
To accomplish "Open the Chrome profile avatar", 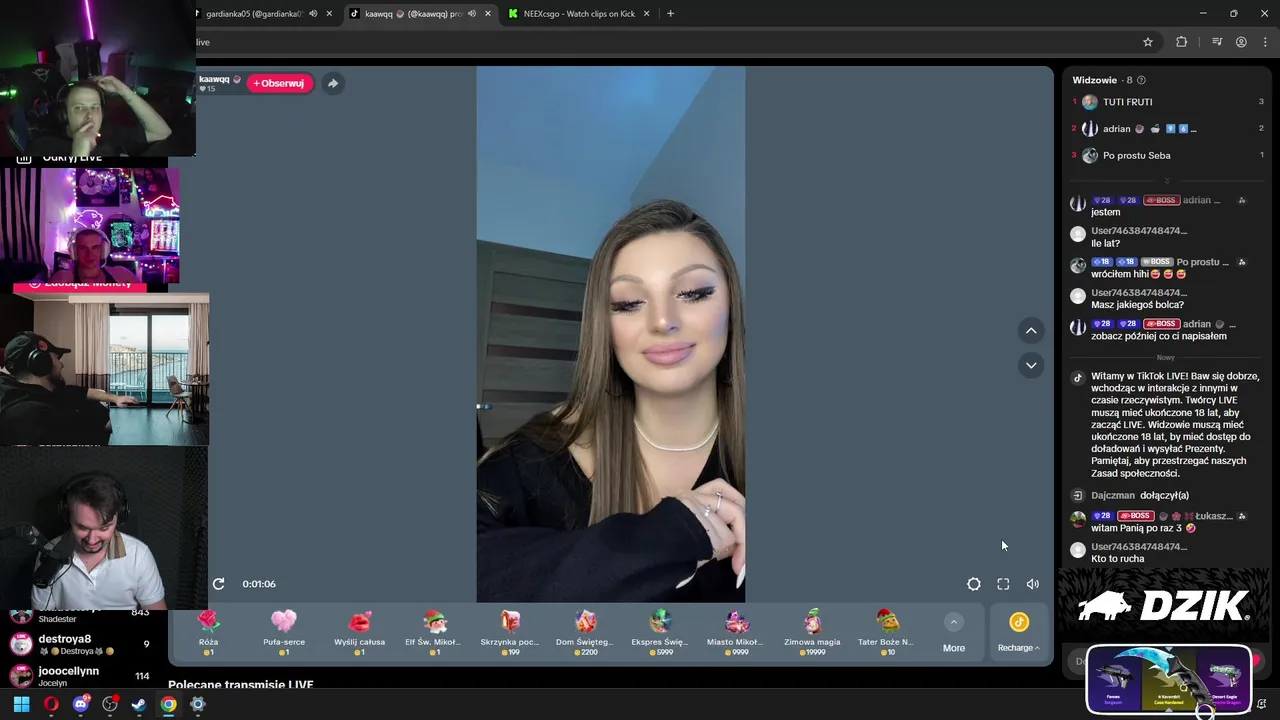I will click(1241, 42).
